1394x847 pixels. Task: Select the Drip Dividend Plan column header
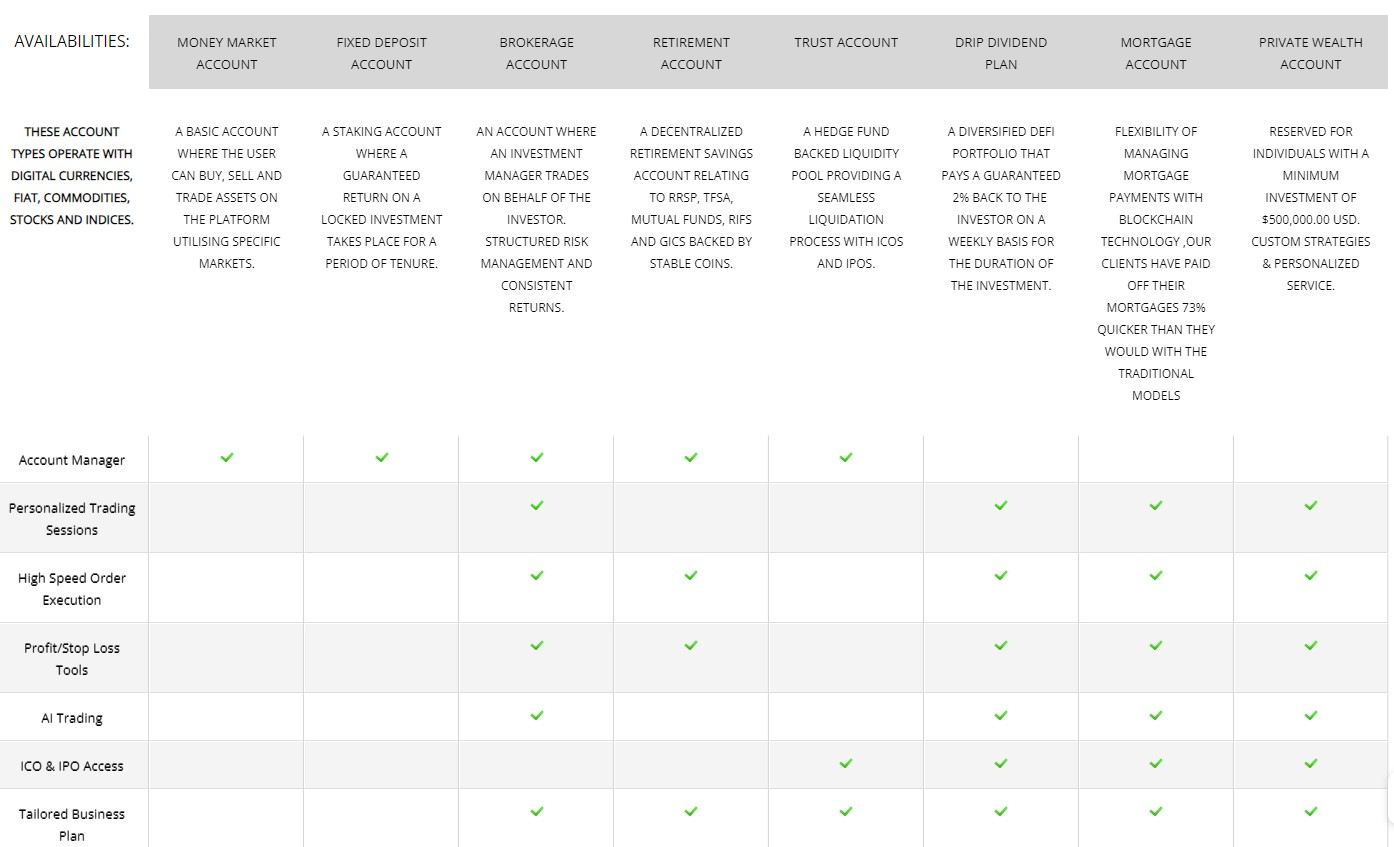click(1001, 53)
